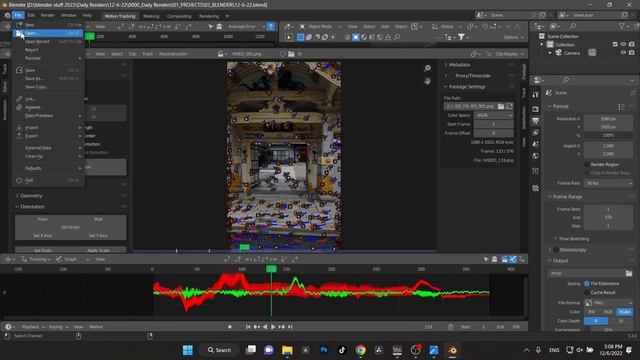Viewport: 640px width, 360px height.
Task: Open the Tool properties tab icon
Action: (536, 95)
